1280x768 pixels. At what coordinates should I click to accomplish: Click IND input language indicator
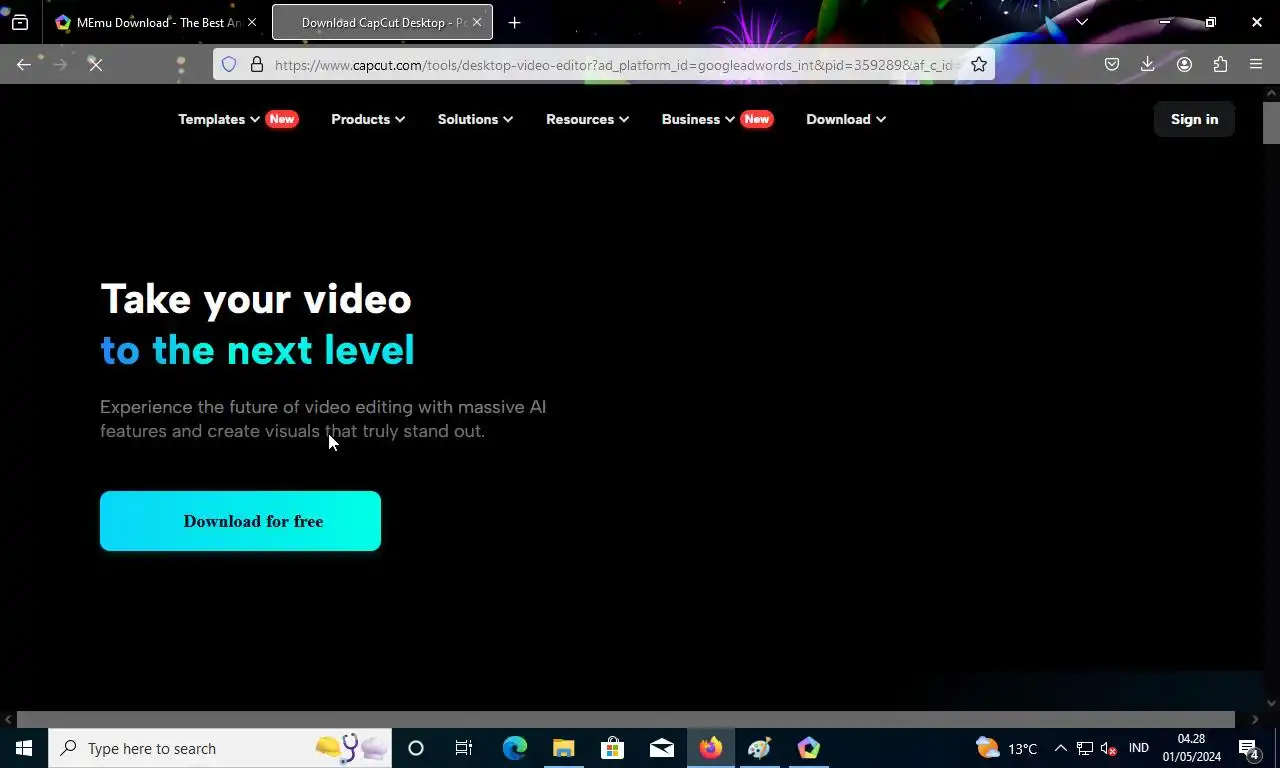[x=1138, y=748]
